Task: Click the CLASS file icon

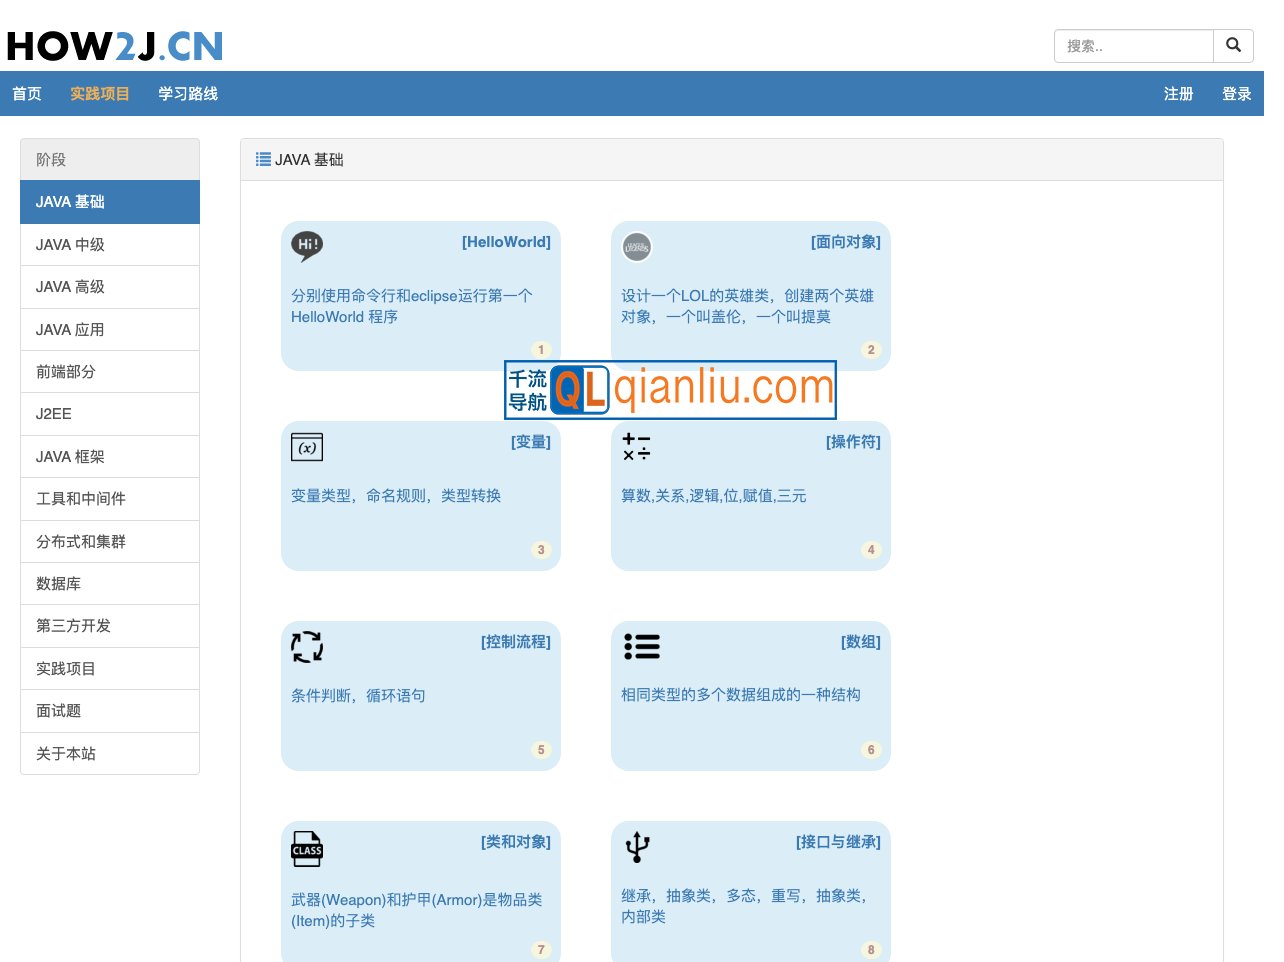Action: (x=307, y=849)
